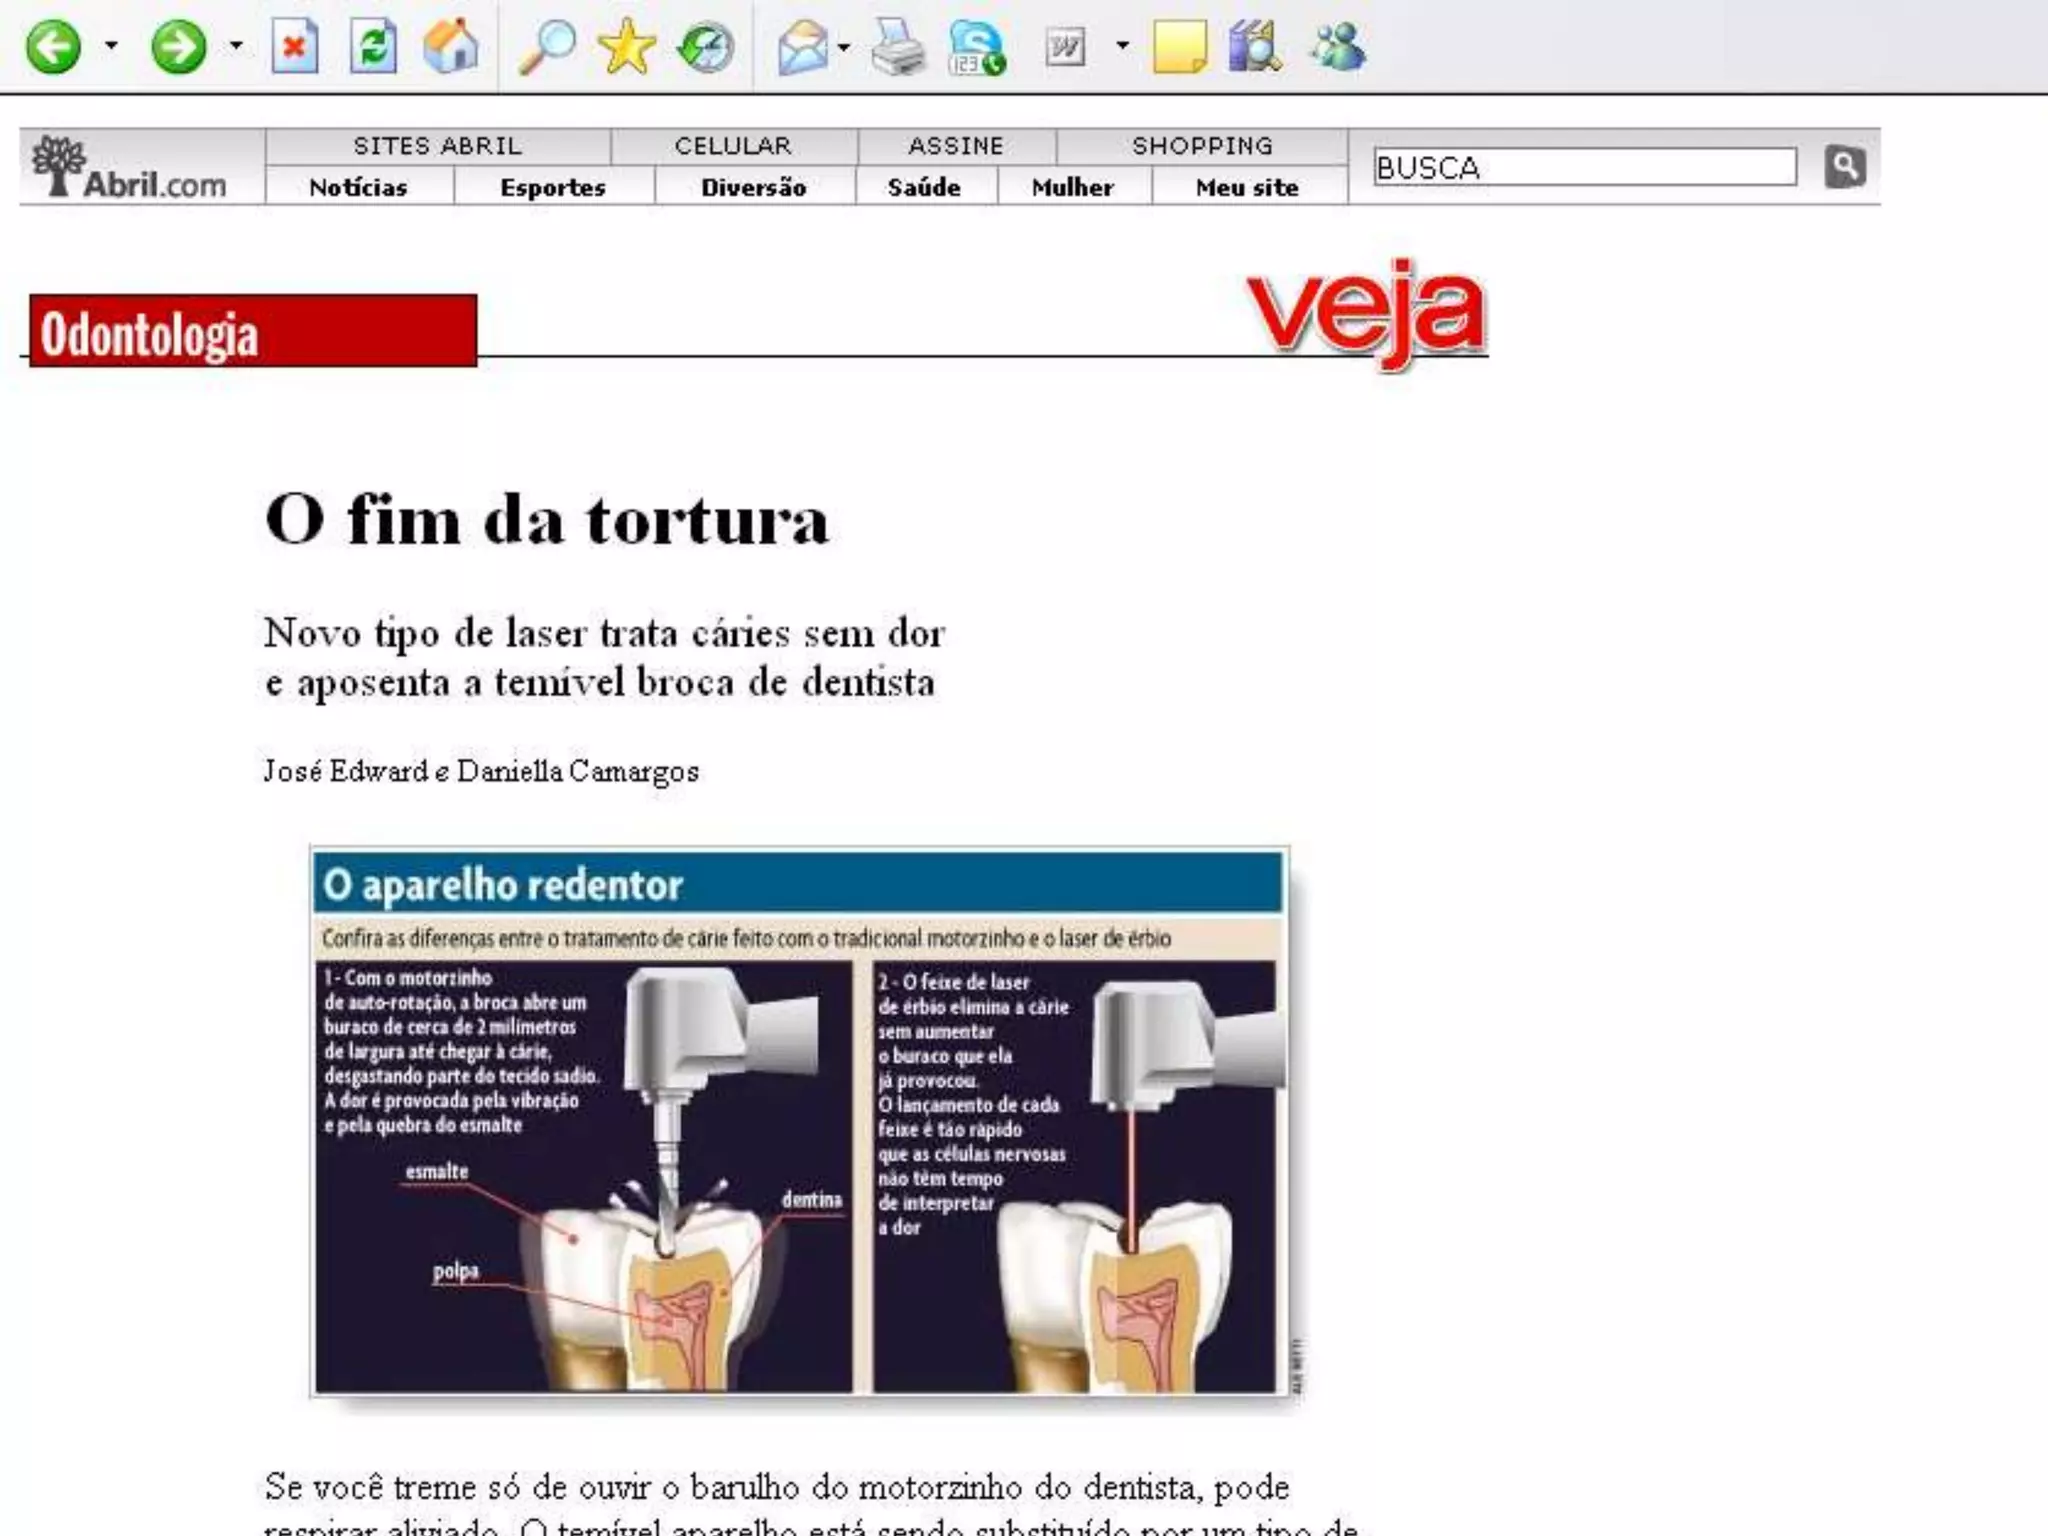2048x1536 pixels.
Task: Select the Saúde navigation tab
Action: [924, 187]
